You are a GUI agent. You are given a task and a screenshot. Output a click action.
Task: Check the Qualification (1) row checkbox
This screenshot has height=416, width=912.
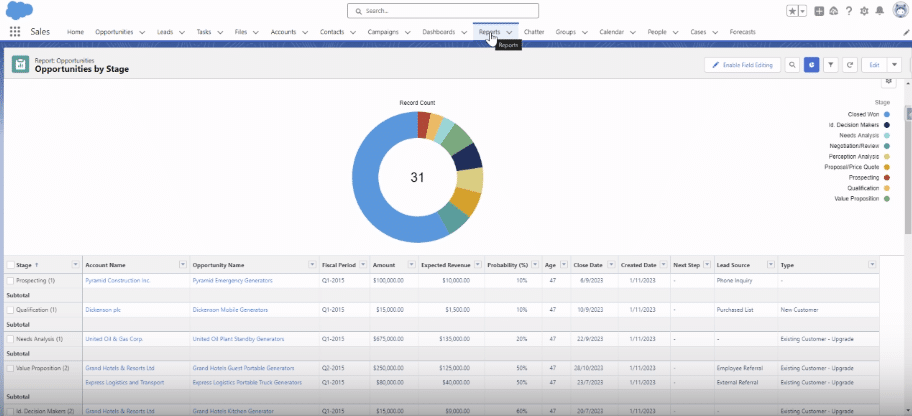click(x=10, y=310)
